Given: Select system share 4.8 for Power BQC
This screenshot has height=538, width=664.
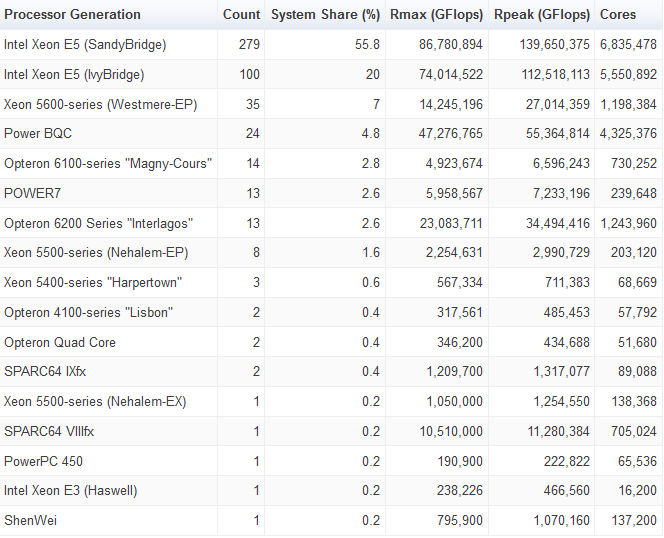Looking at the screenshot, I should pyautogui.click(x=371, y=133).
